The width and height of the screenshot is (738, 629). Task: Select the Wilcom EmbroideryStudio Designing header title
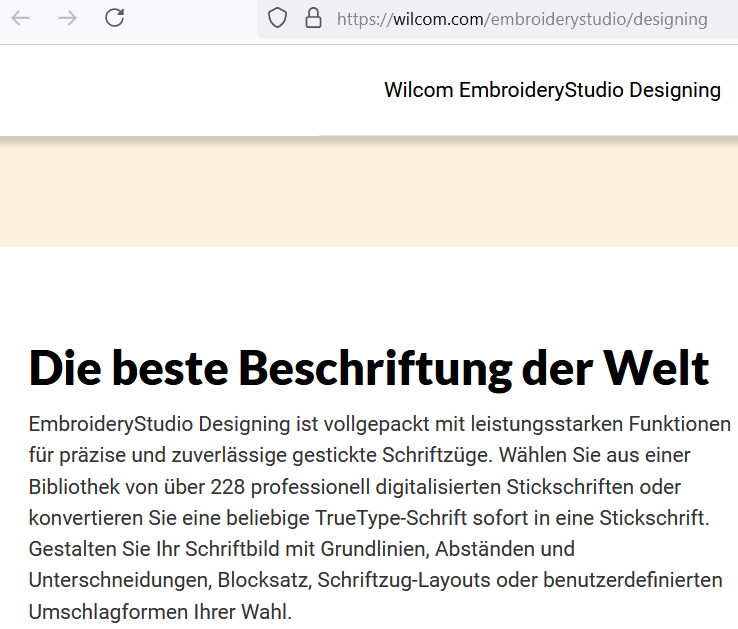pyautogui.click(x=552, y=90)
